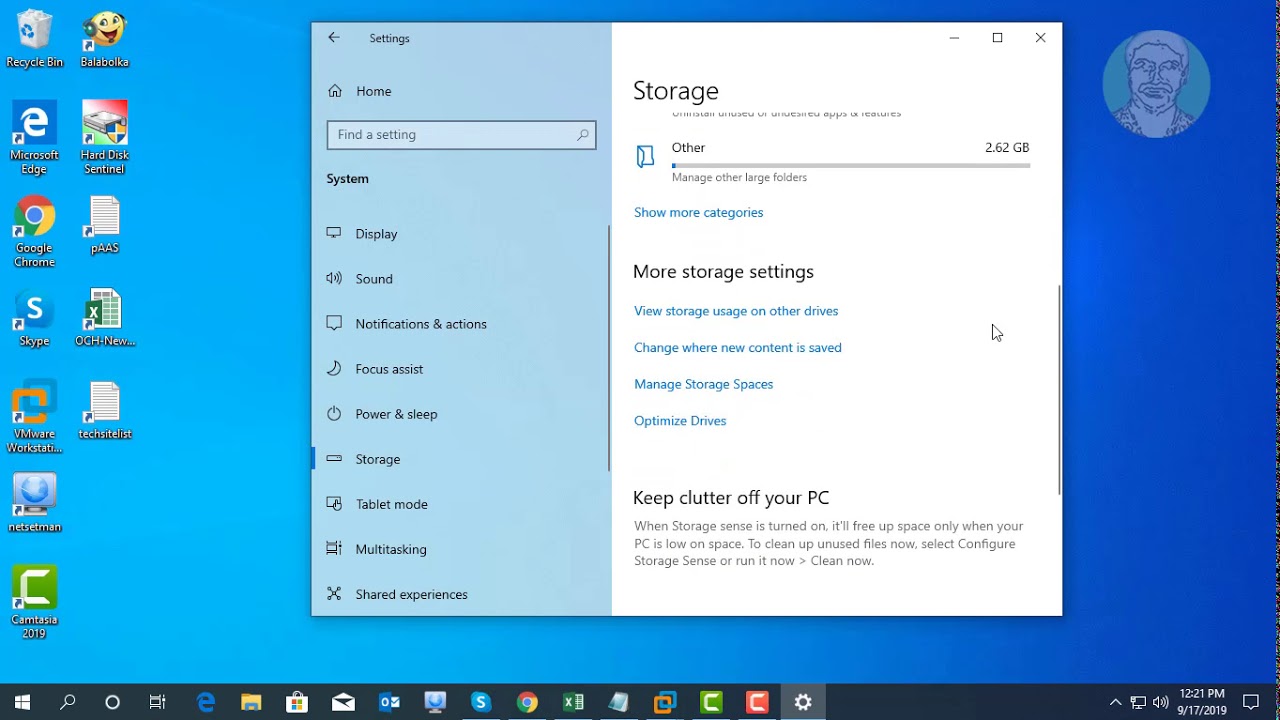Open Skype desktop shortcut

(34, 318)
